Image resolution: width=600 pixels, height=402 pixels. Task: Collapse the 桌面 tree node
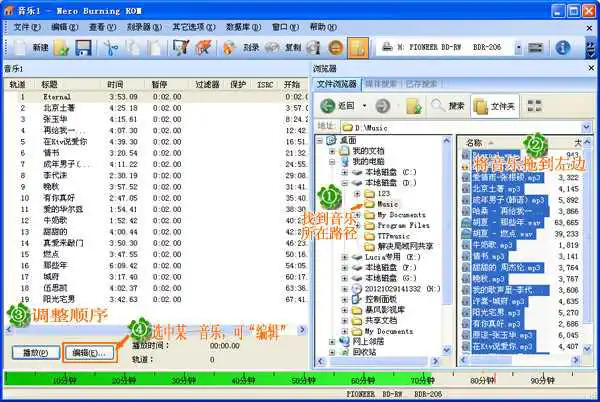pos(320,140)
